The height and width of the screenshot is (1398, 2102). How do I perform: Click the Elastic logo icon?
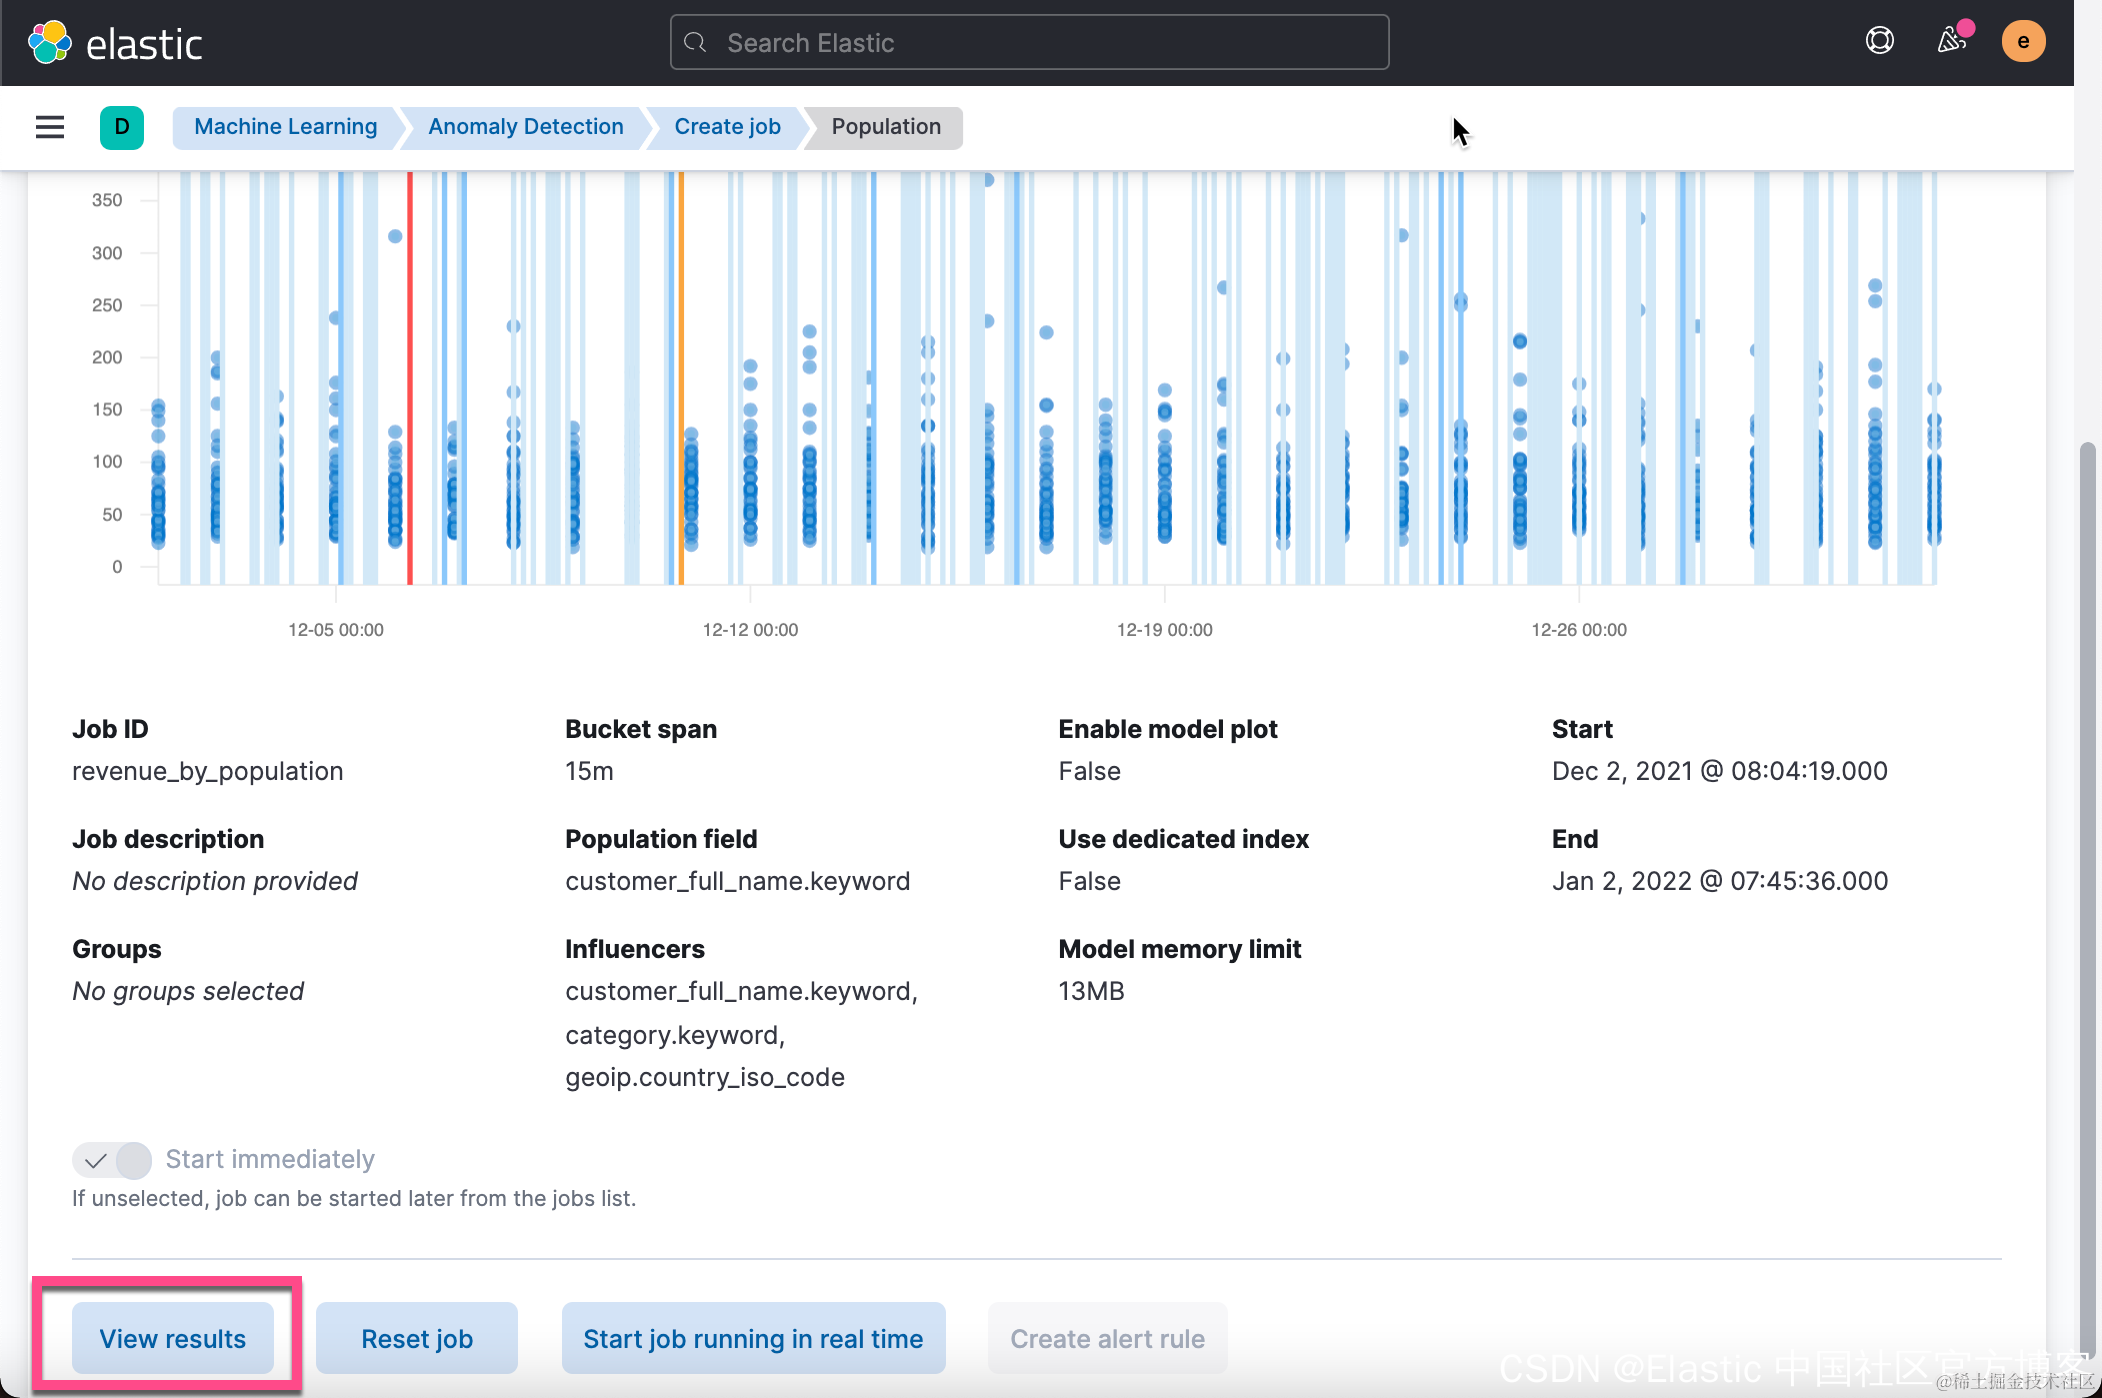pyautogui.click(x=50, y=42)
